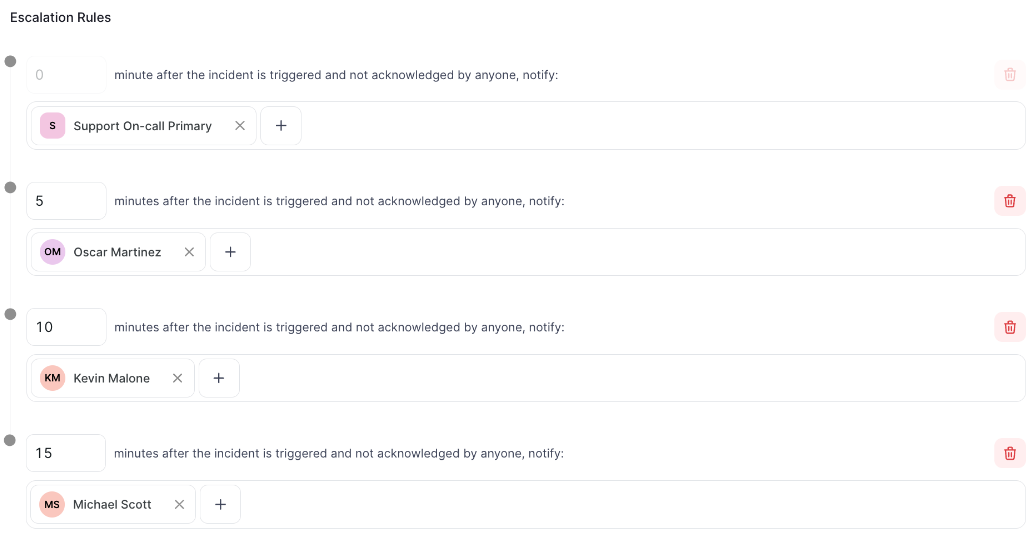Focus the 10 minutes input field
The image size is (1036, 549).
pos(66,327)
